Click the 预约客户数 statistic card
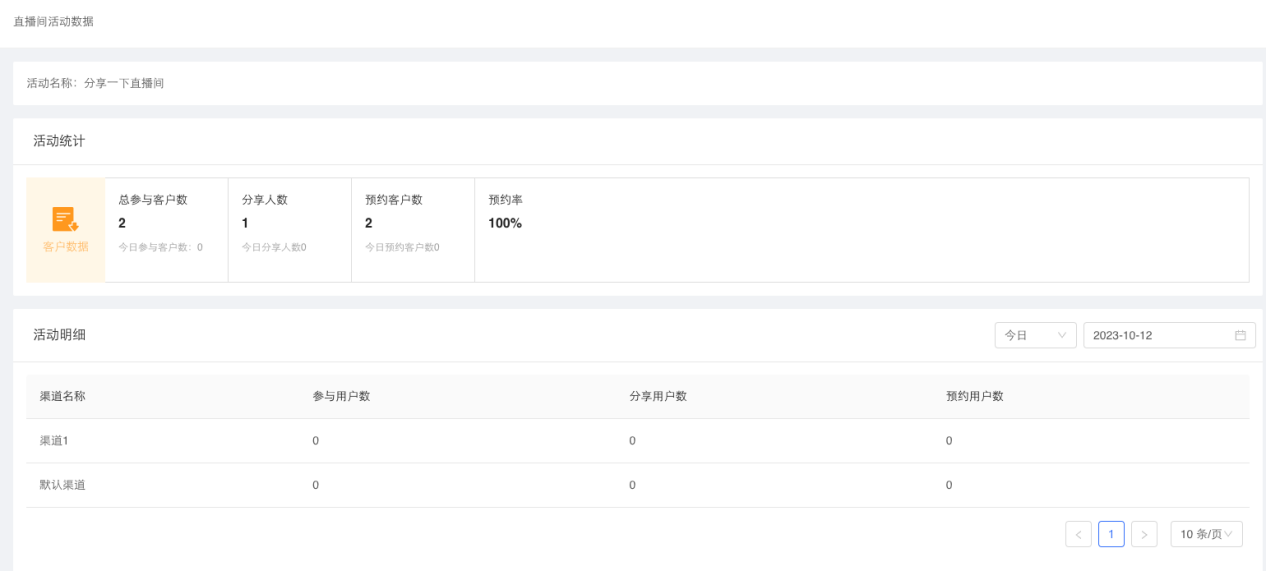1266x571 pixels. (412, 223)
